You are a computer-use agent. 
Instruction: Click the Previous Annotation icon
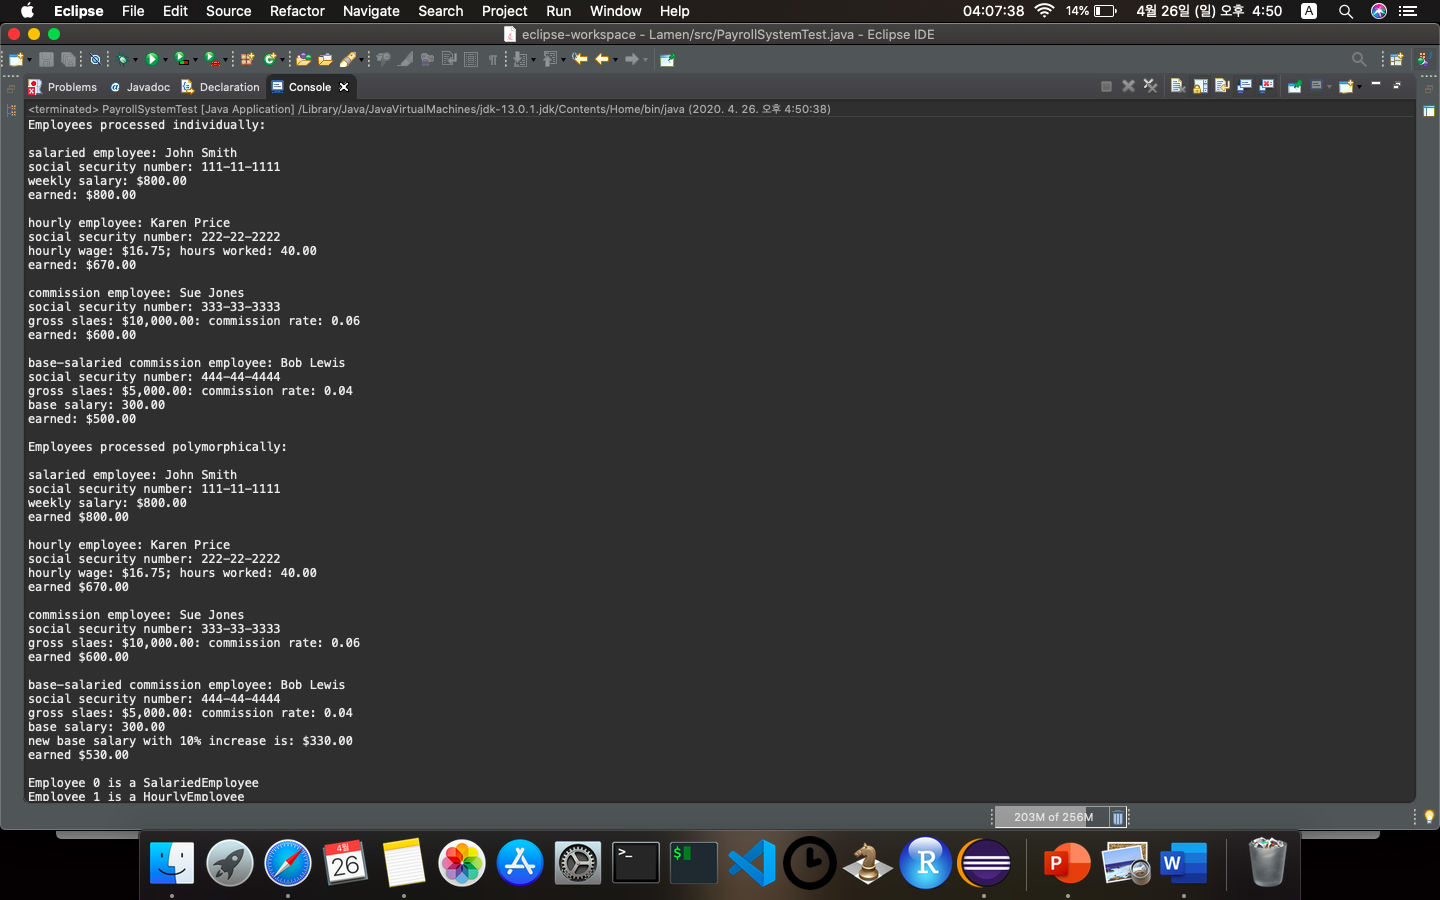tap(550, 59)
